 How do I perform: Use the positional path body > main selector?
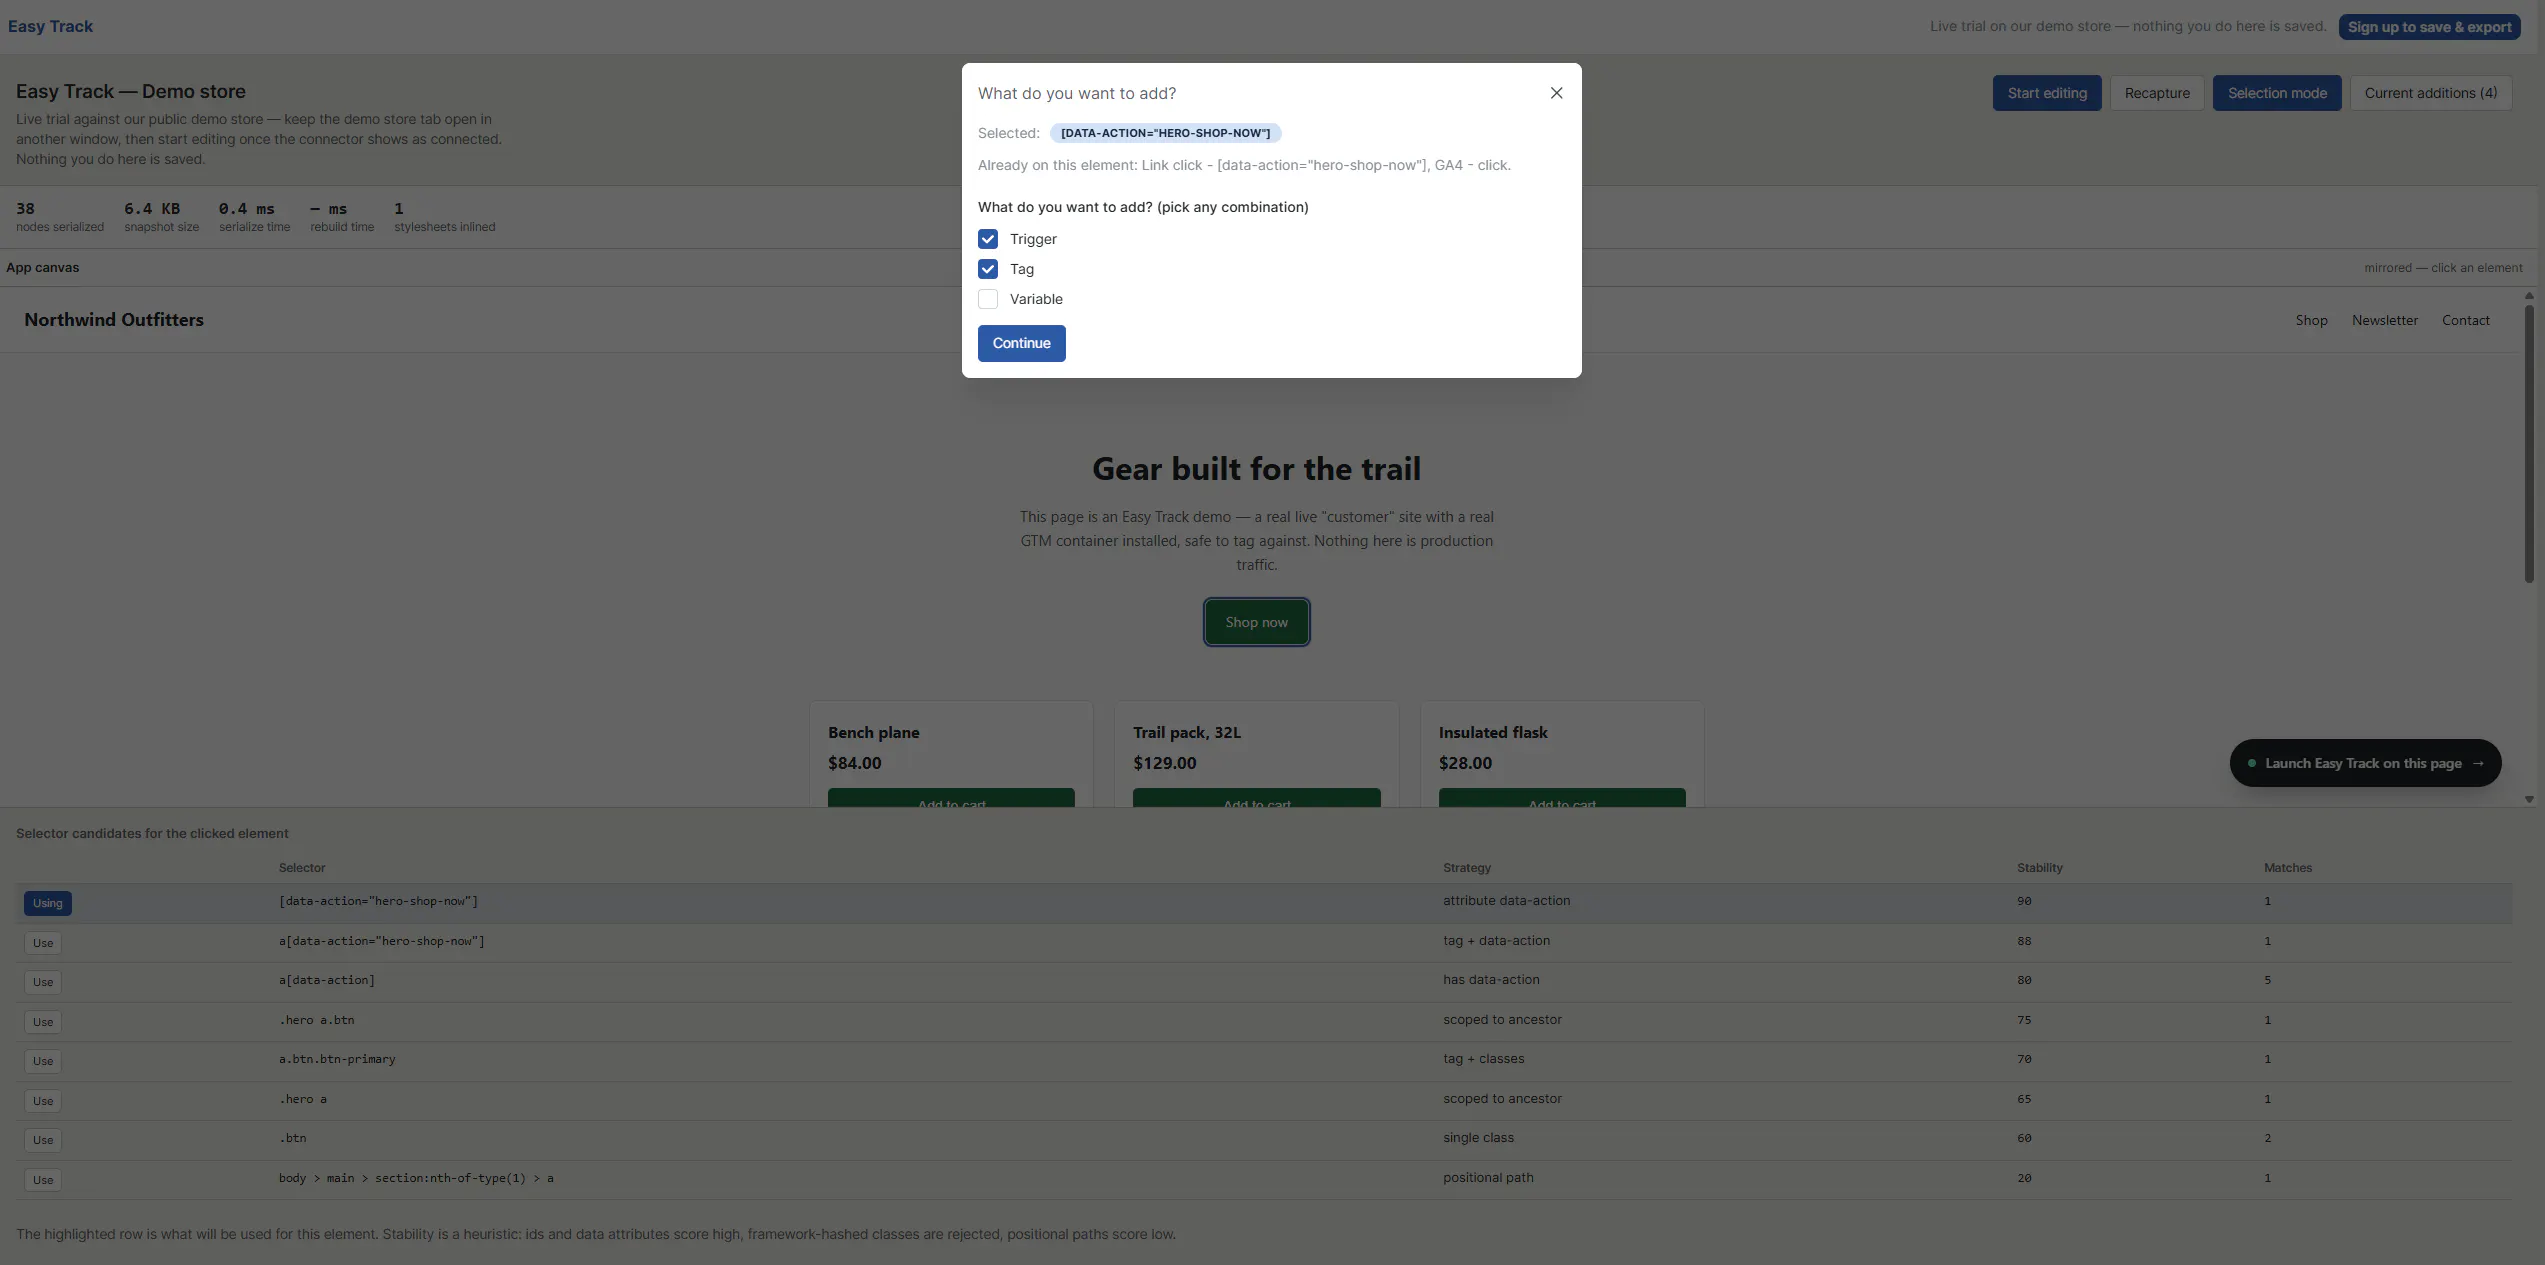43,1180
